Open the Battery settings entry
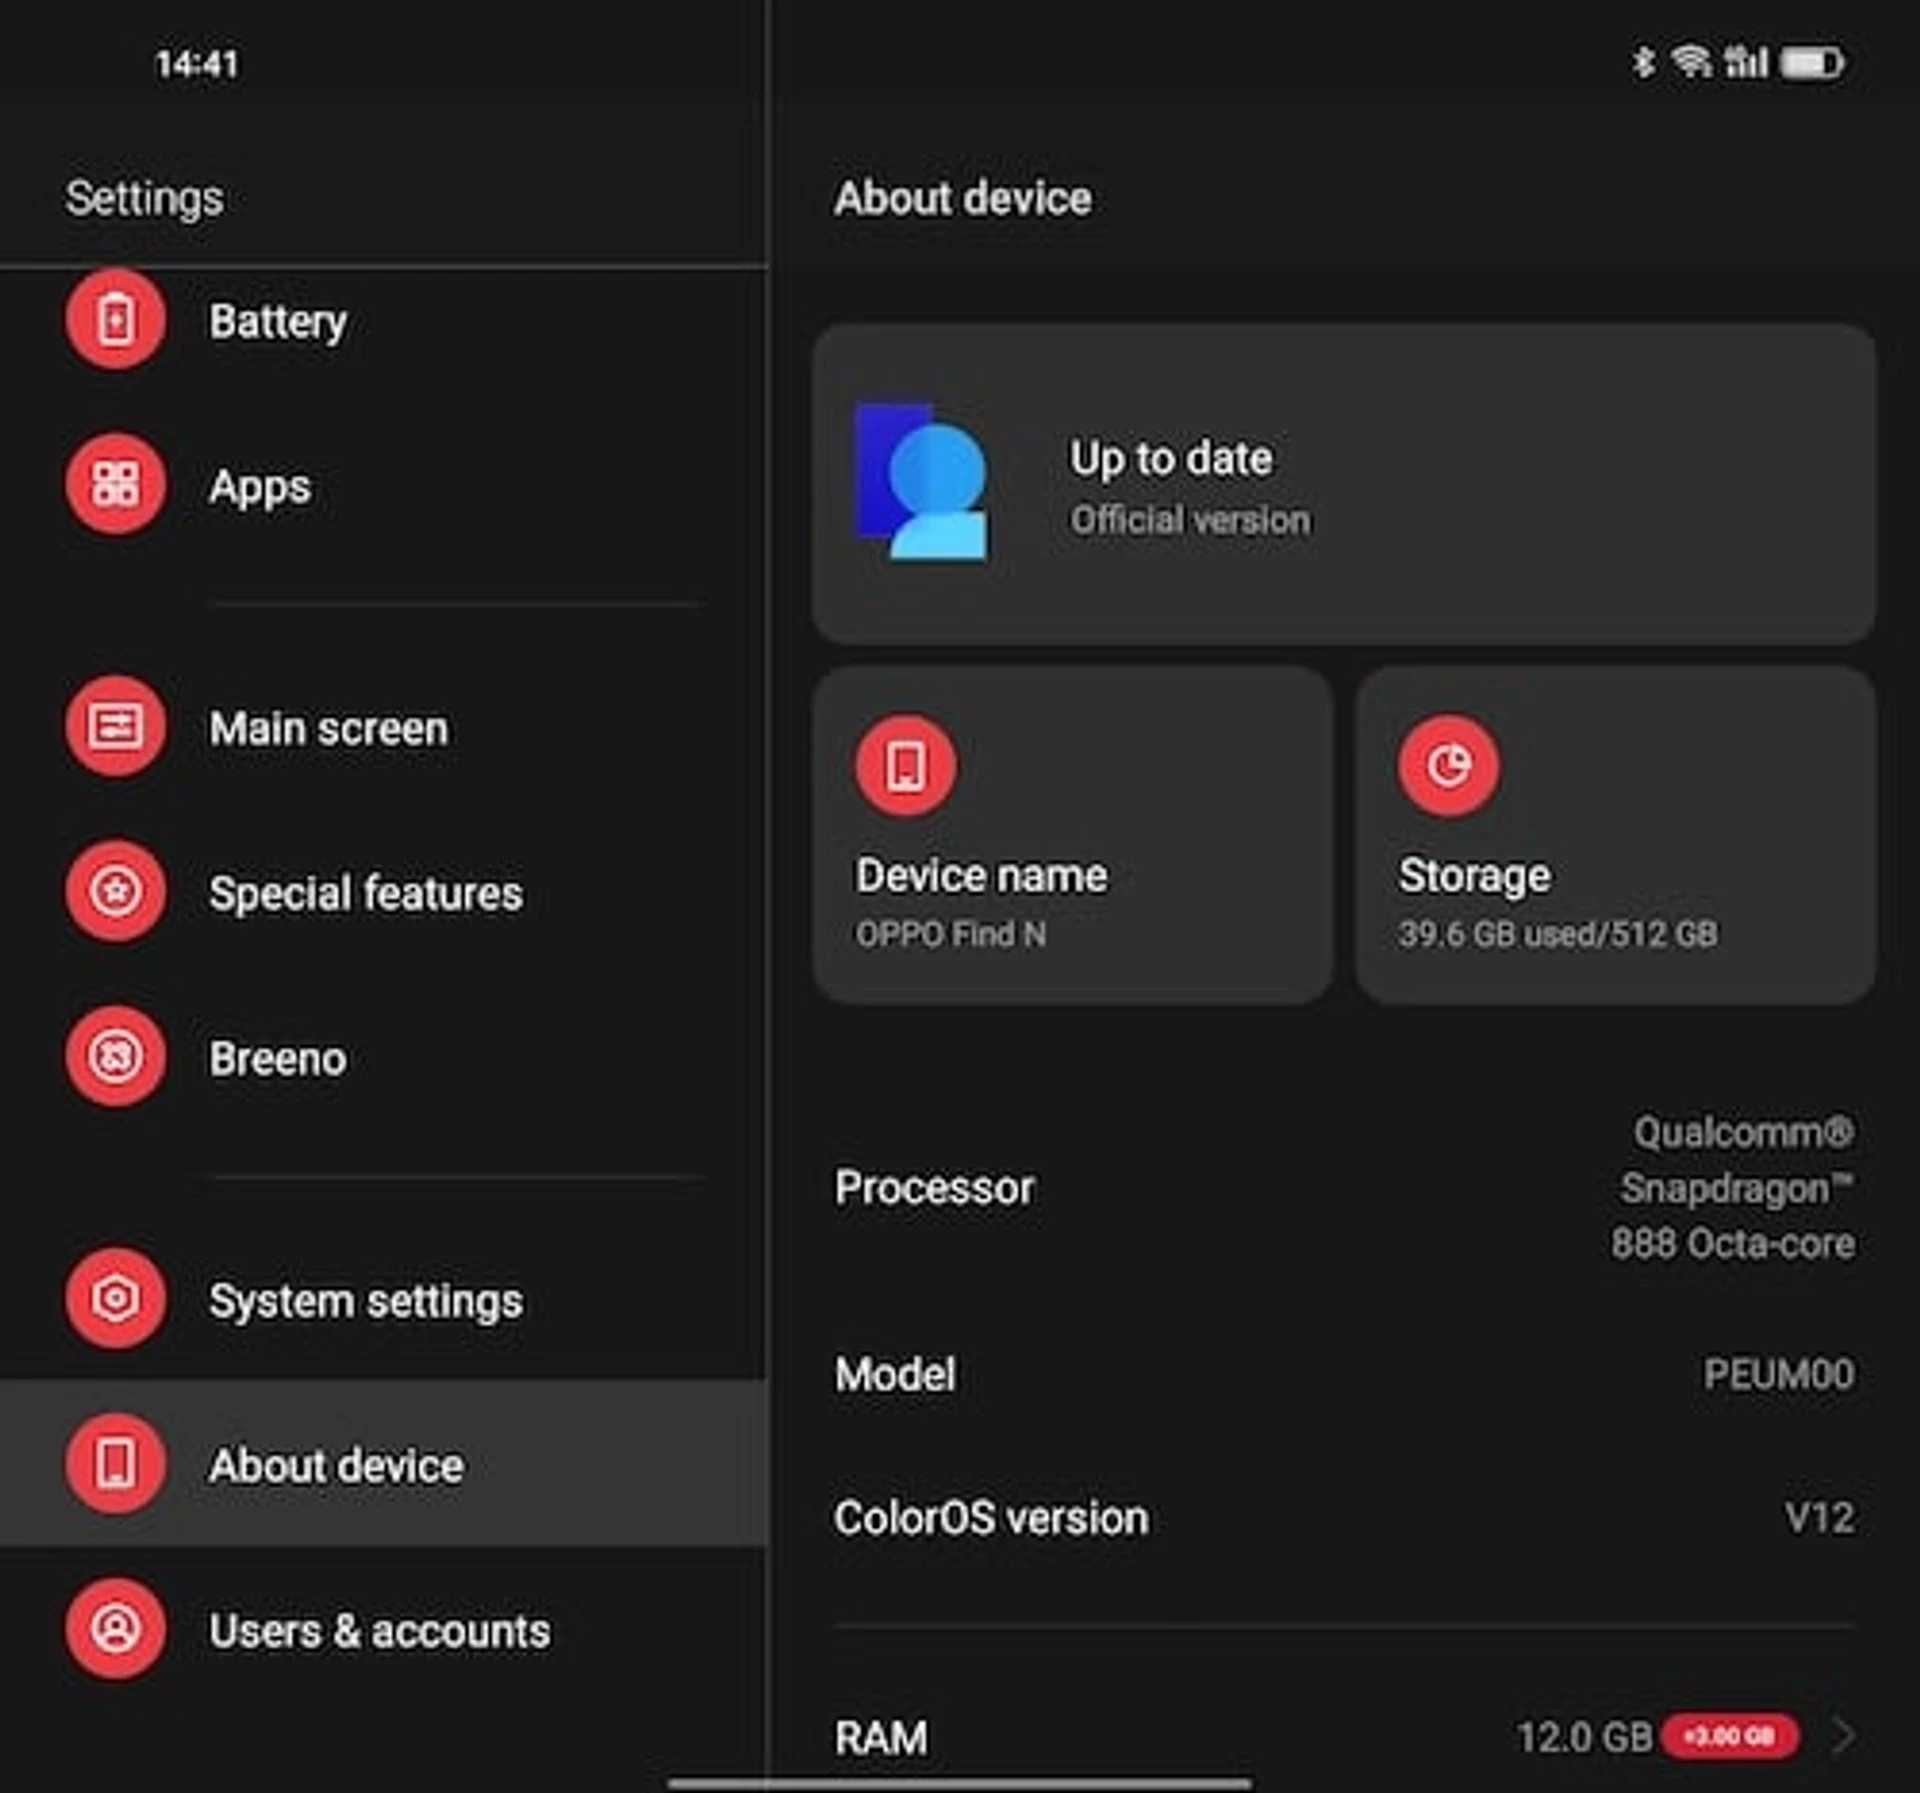This screenshot has width=1920, height=1793. click(x=384, y=320)
